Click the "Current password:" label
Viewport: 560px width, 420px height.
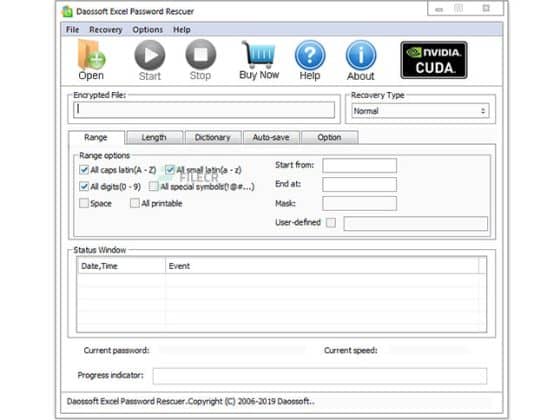pyautogui.click(x=116, y=350)
